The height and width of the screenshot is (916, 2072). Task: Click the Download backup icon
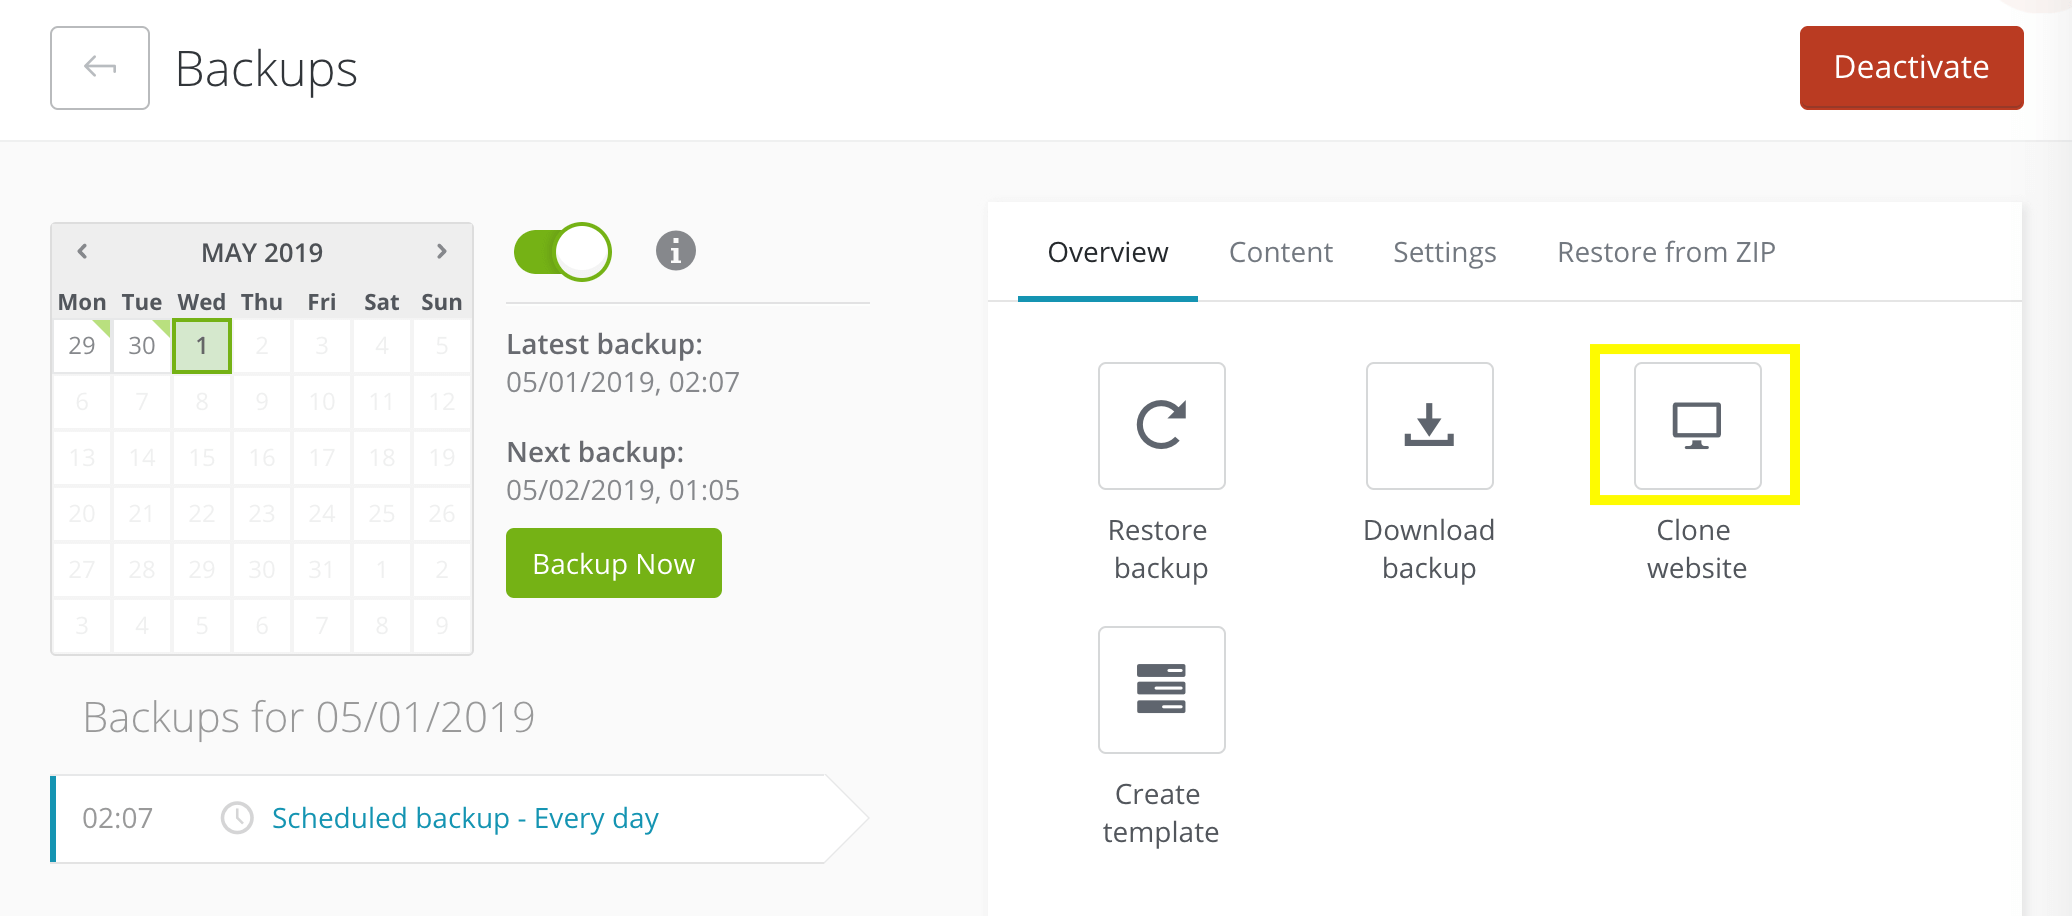click(1429, 426)
